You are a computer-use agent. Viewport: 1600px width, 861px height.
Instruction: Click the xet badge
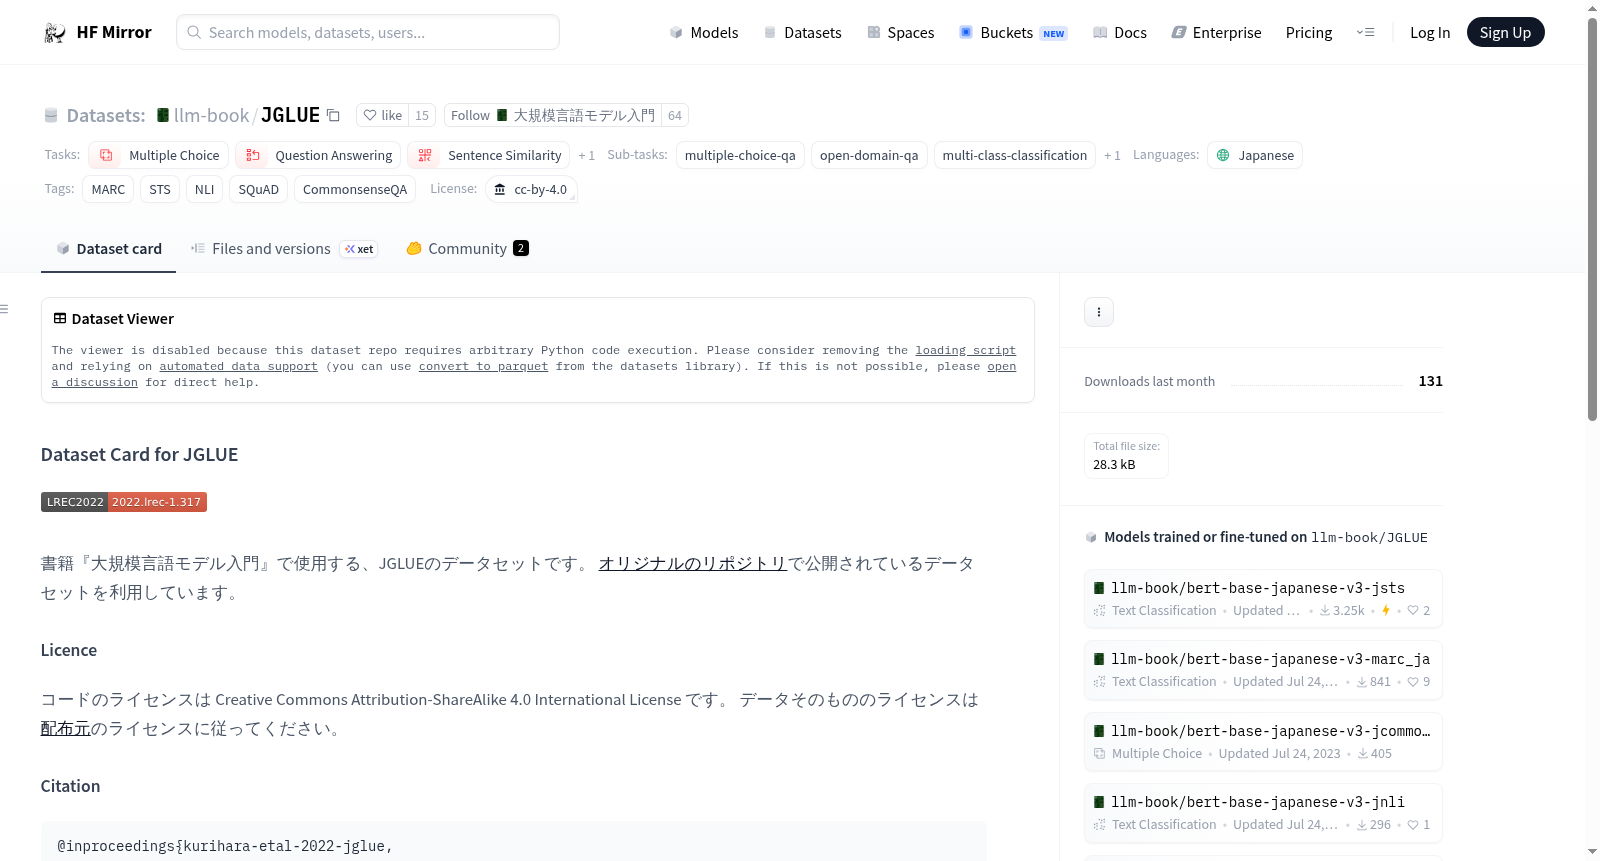pos(359,250)
